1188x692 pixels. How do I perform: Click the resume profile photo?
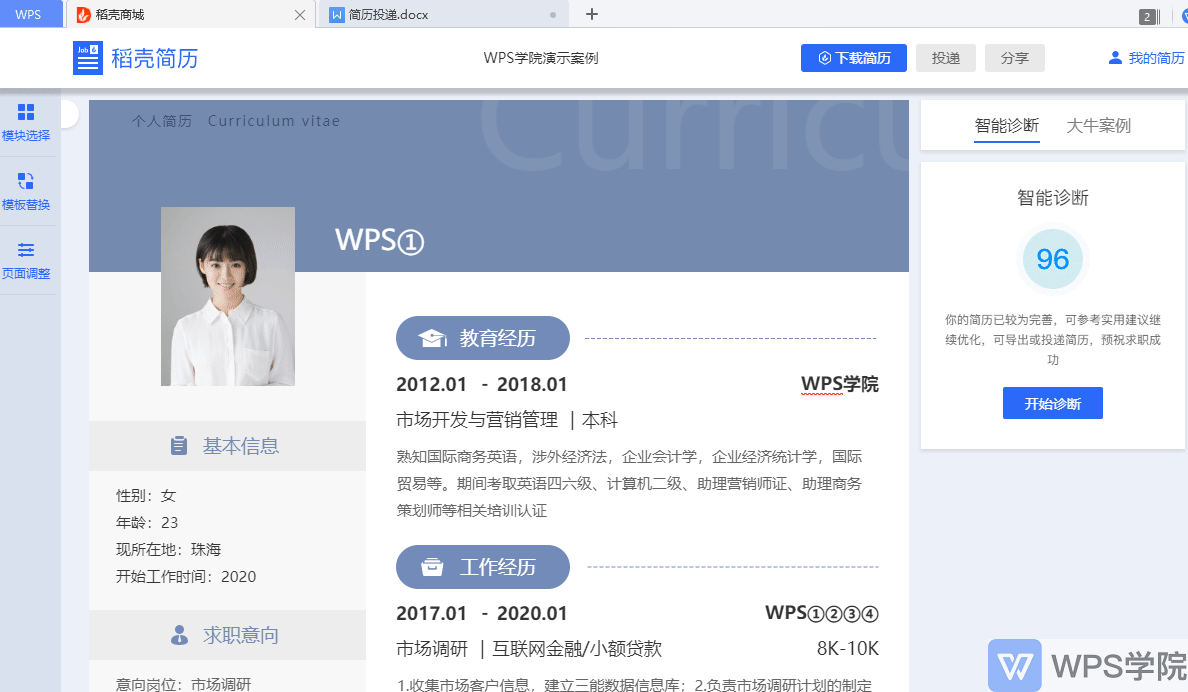(x=228, y=296)
